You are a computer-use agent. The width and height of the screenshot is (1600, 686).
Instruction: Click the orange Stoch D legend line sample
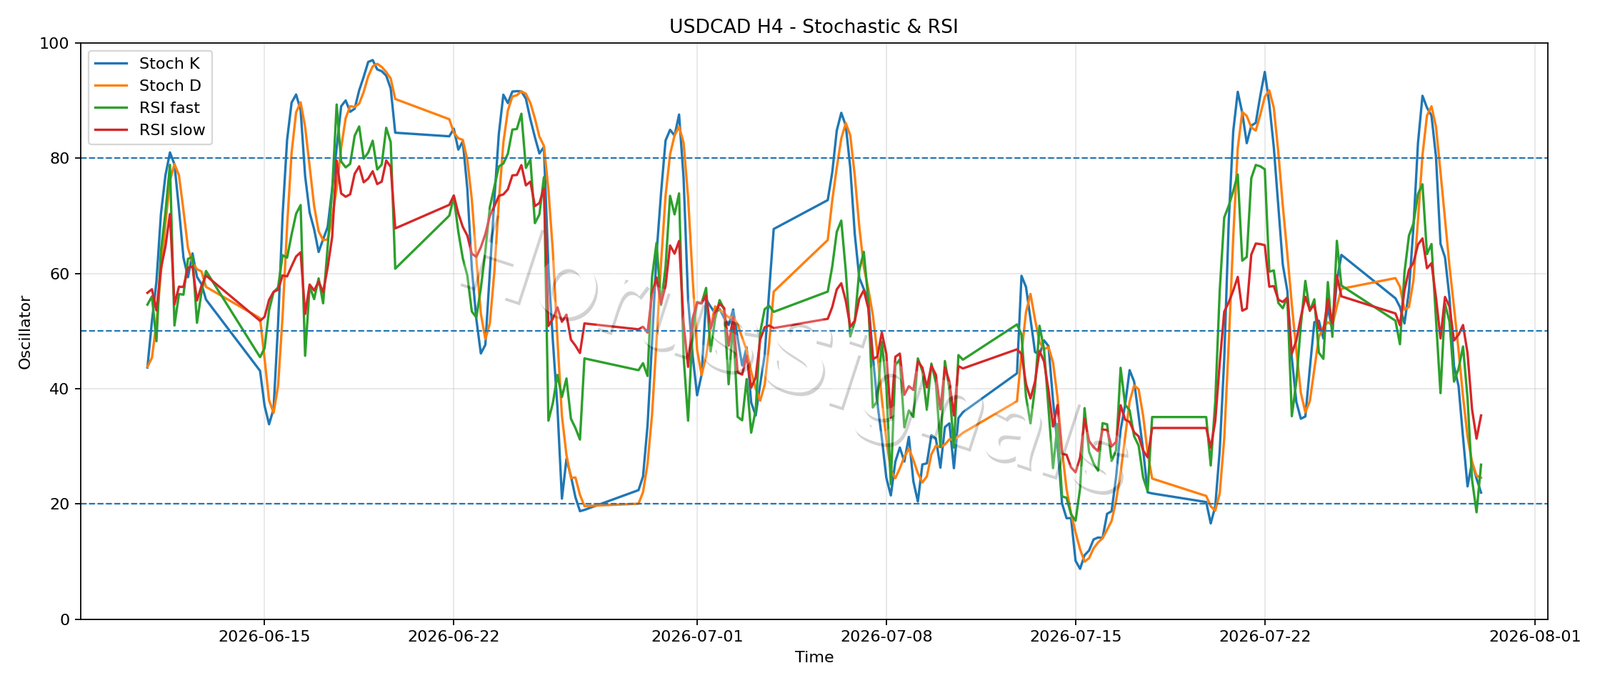tap(111, 86)
